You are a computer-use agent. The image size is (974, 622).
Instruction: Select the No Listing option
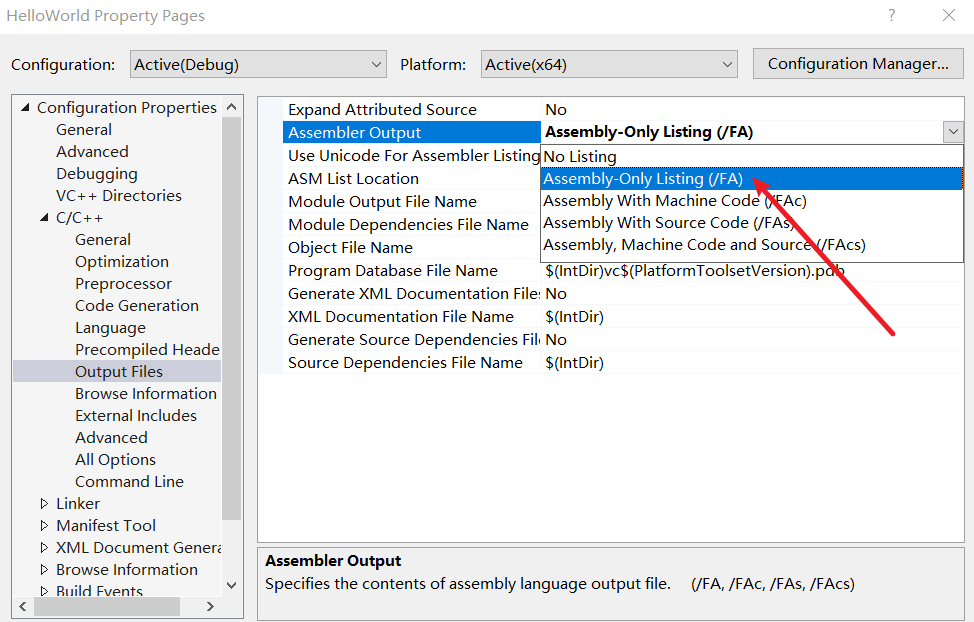coord(580,156)
